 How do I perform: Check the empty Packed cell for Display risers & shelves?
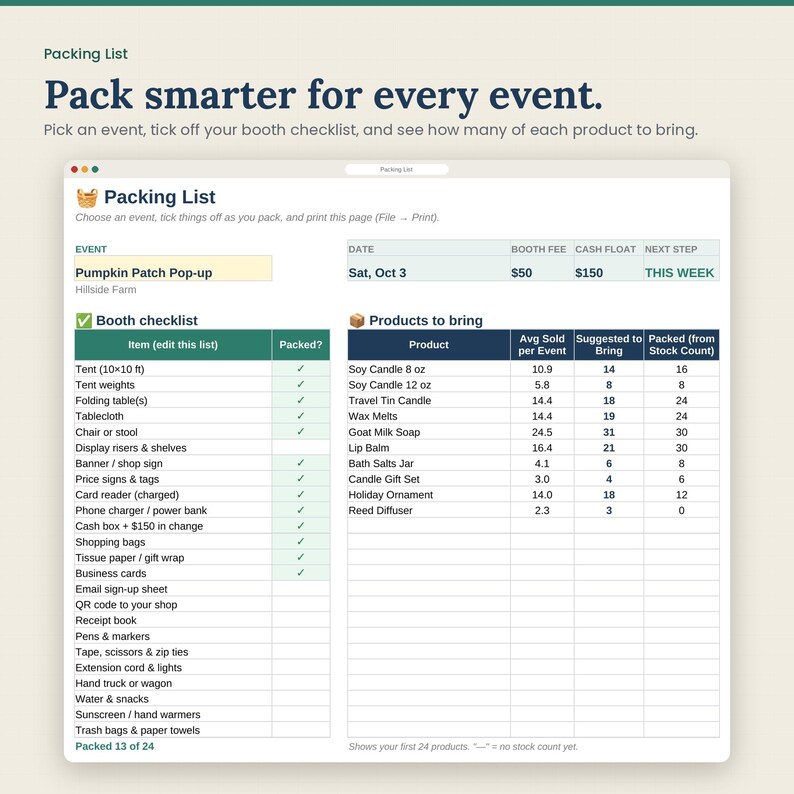pyautogui.click(x=301, y=448)
